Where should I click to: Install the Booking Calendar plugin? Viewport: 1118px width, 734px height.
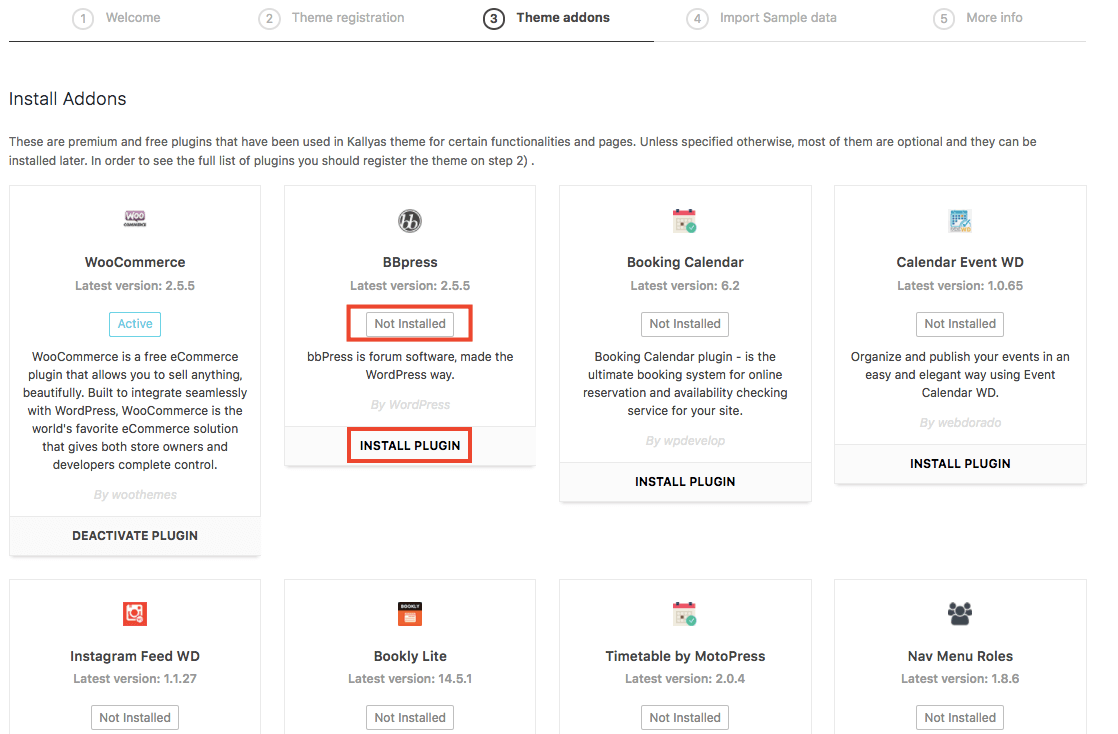tap(685, 481)
